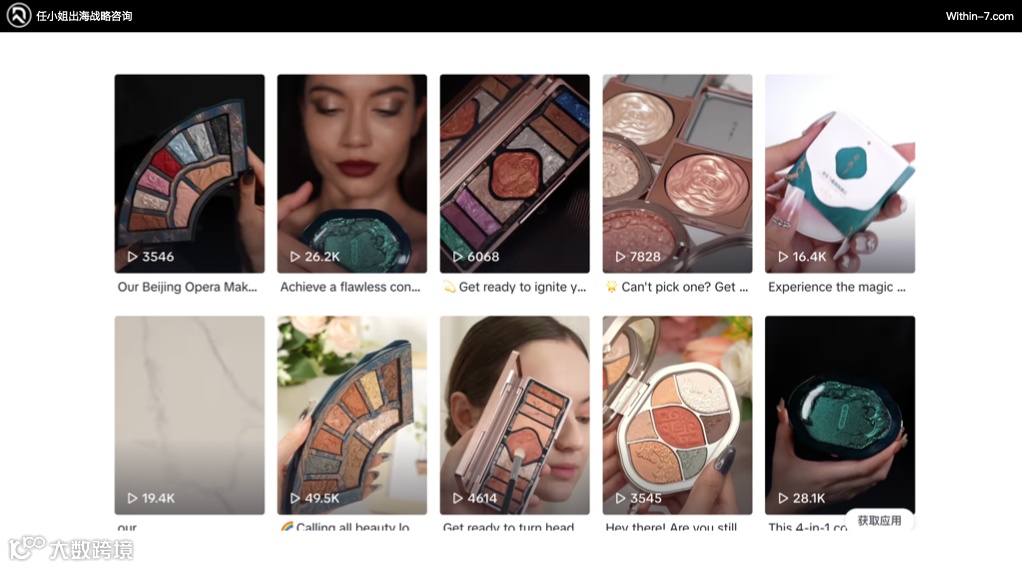Click the Within-7.com link in header
This screenshot has height=568, width=1022.
point(980,16)
